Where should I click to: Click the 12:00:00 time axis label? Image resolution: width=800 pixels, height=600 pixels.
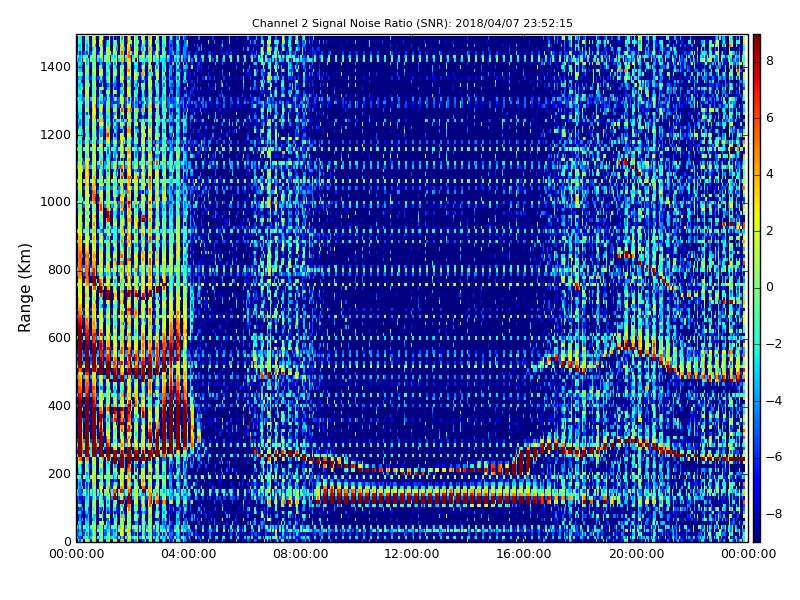[x=412, y=554]
